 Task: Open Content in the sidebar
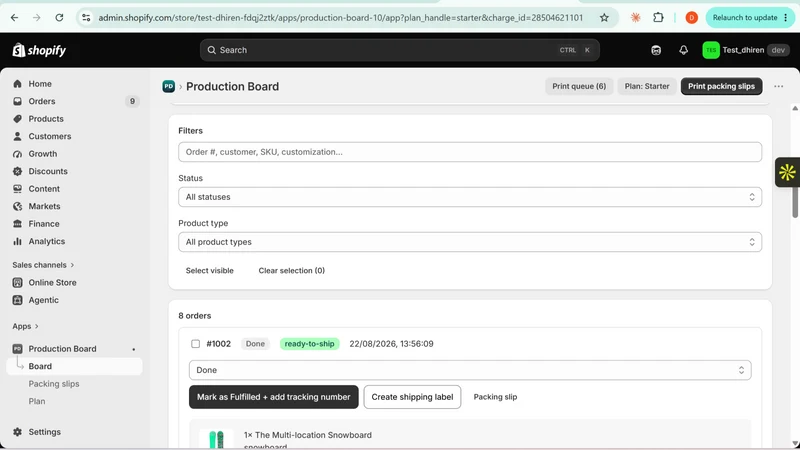(x=44, y=189)
